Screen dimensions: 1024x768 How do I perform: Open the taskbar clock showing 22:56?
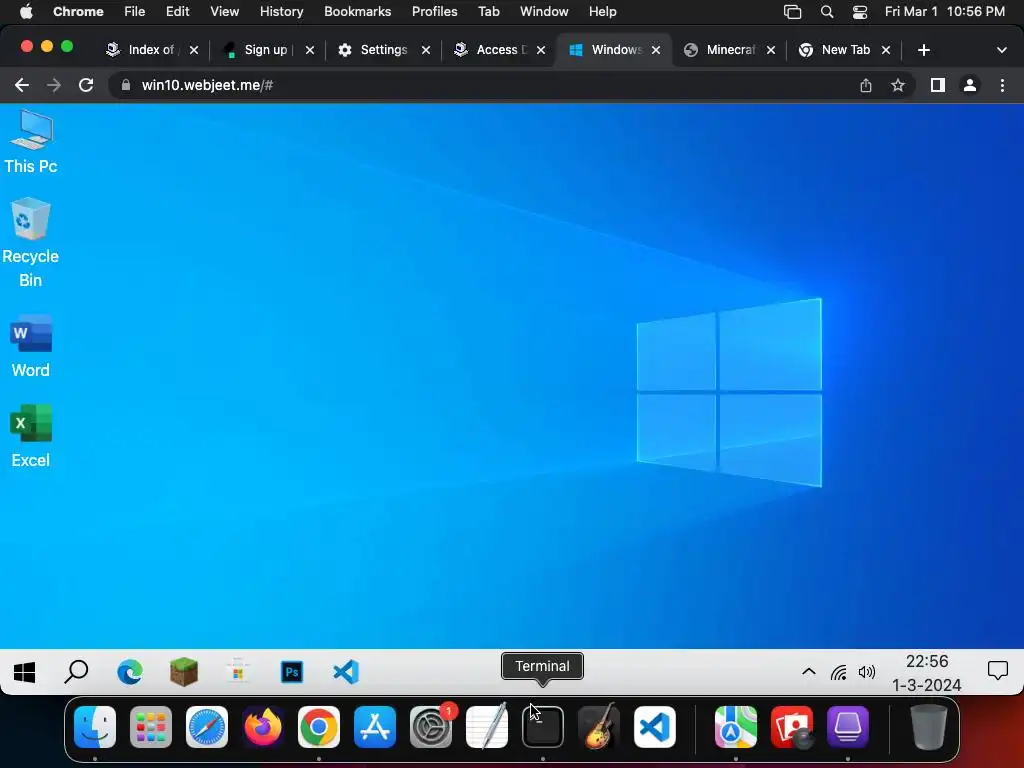pyautogui.click(x=927, y=673)
